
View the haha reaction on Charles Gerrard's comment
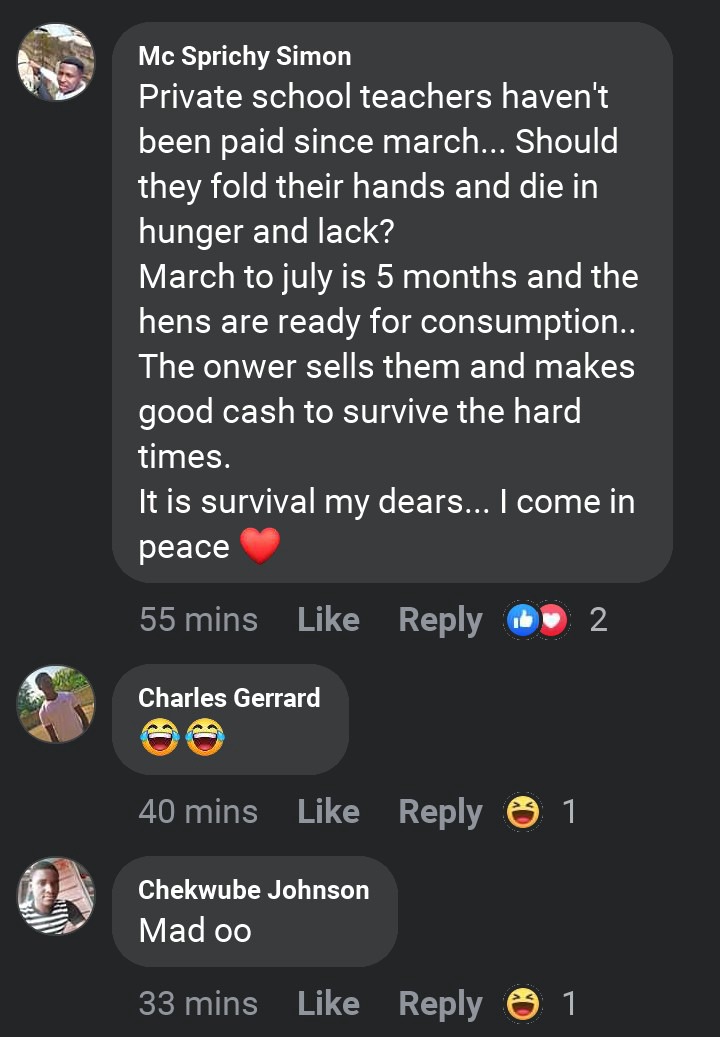(x=523, y=812)
